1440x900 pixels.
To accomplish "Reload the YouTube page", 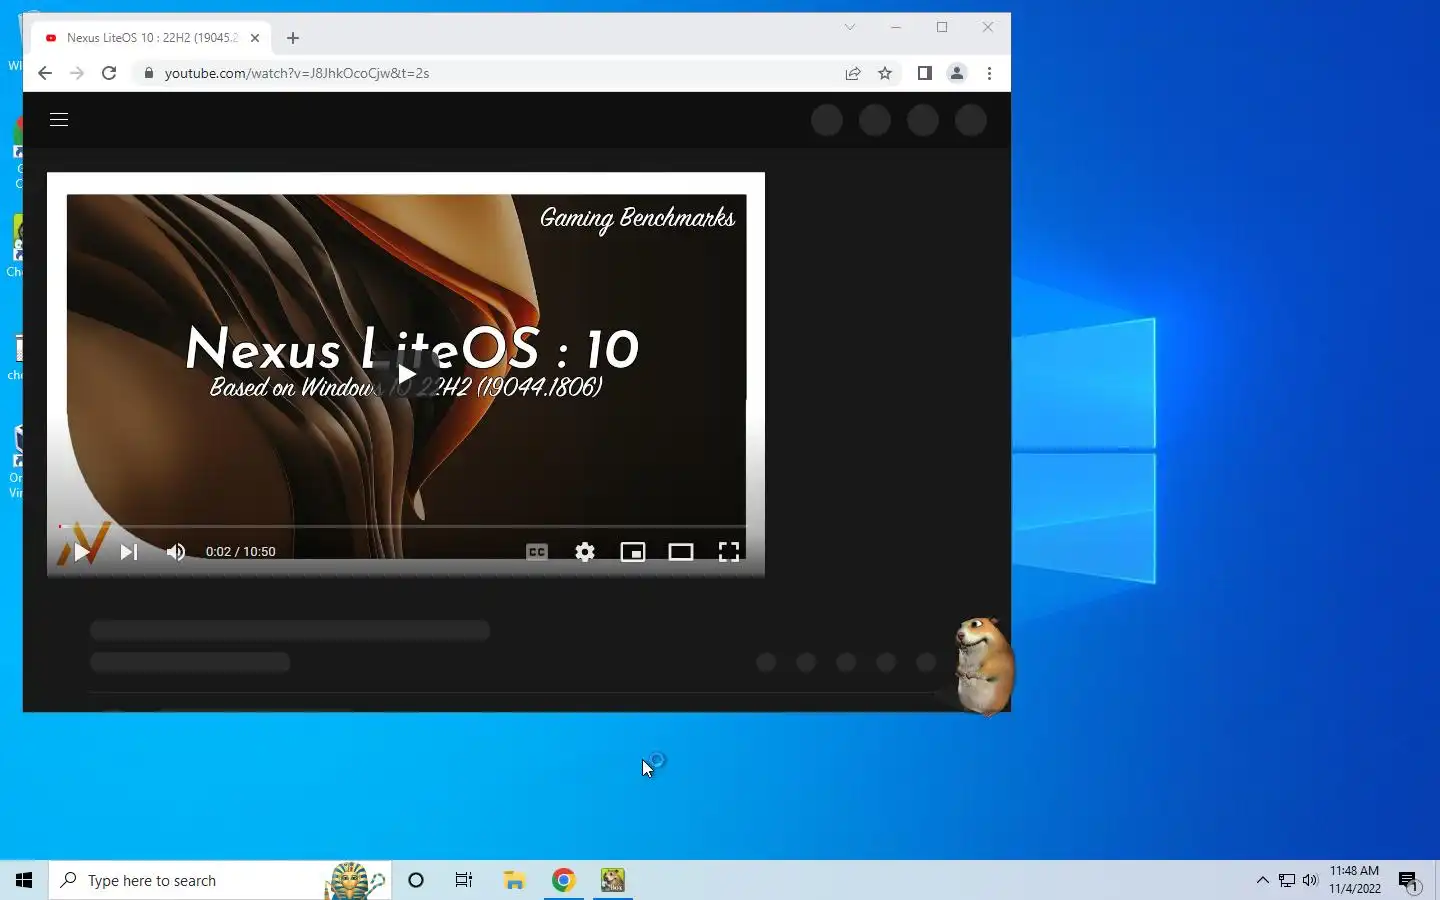I will (109, 73).
